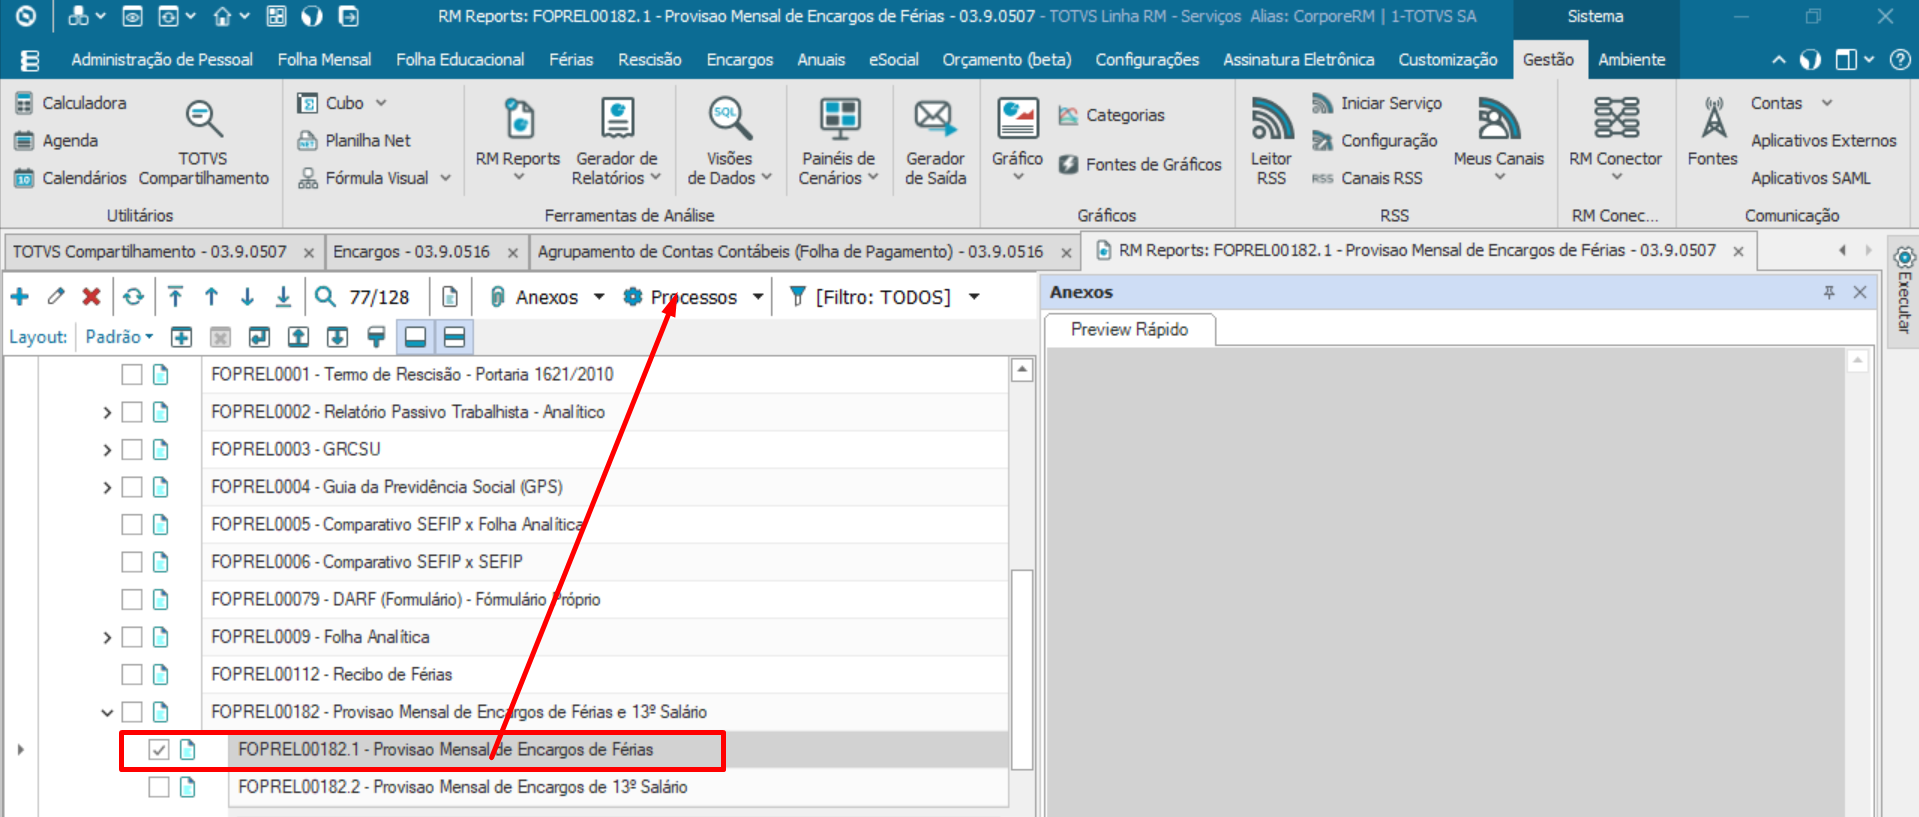The width and height of the screenshot is (1919, 817).
Task: Click the red delete X icon
Action: tap(91, 297)
